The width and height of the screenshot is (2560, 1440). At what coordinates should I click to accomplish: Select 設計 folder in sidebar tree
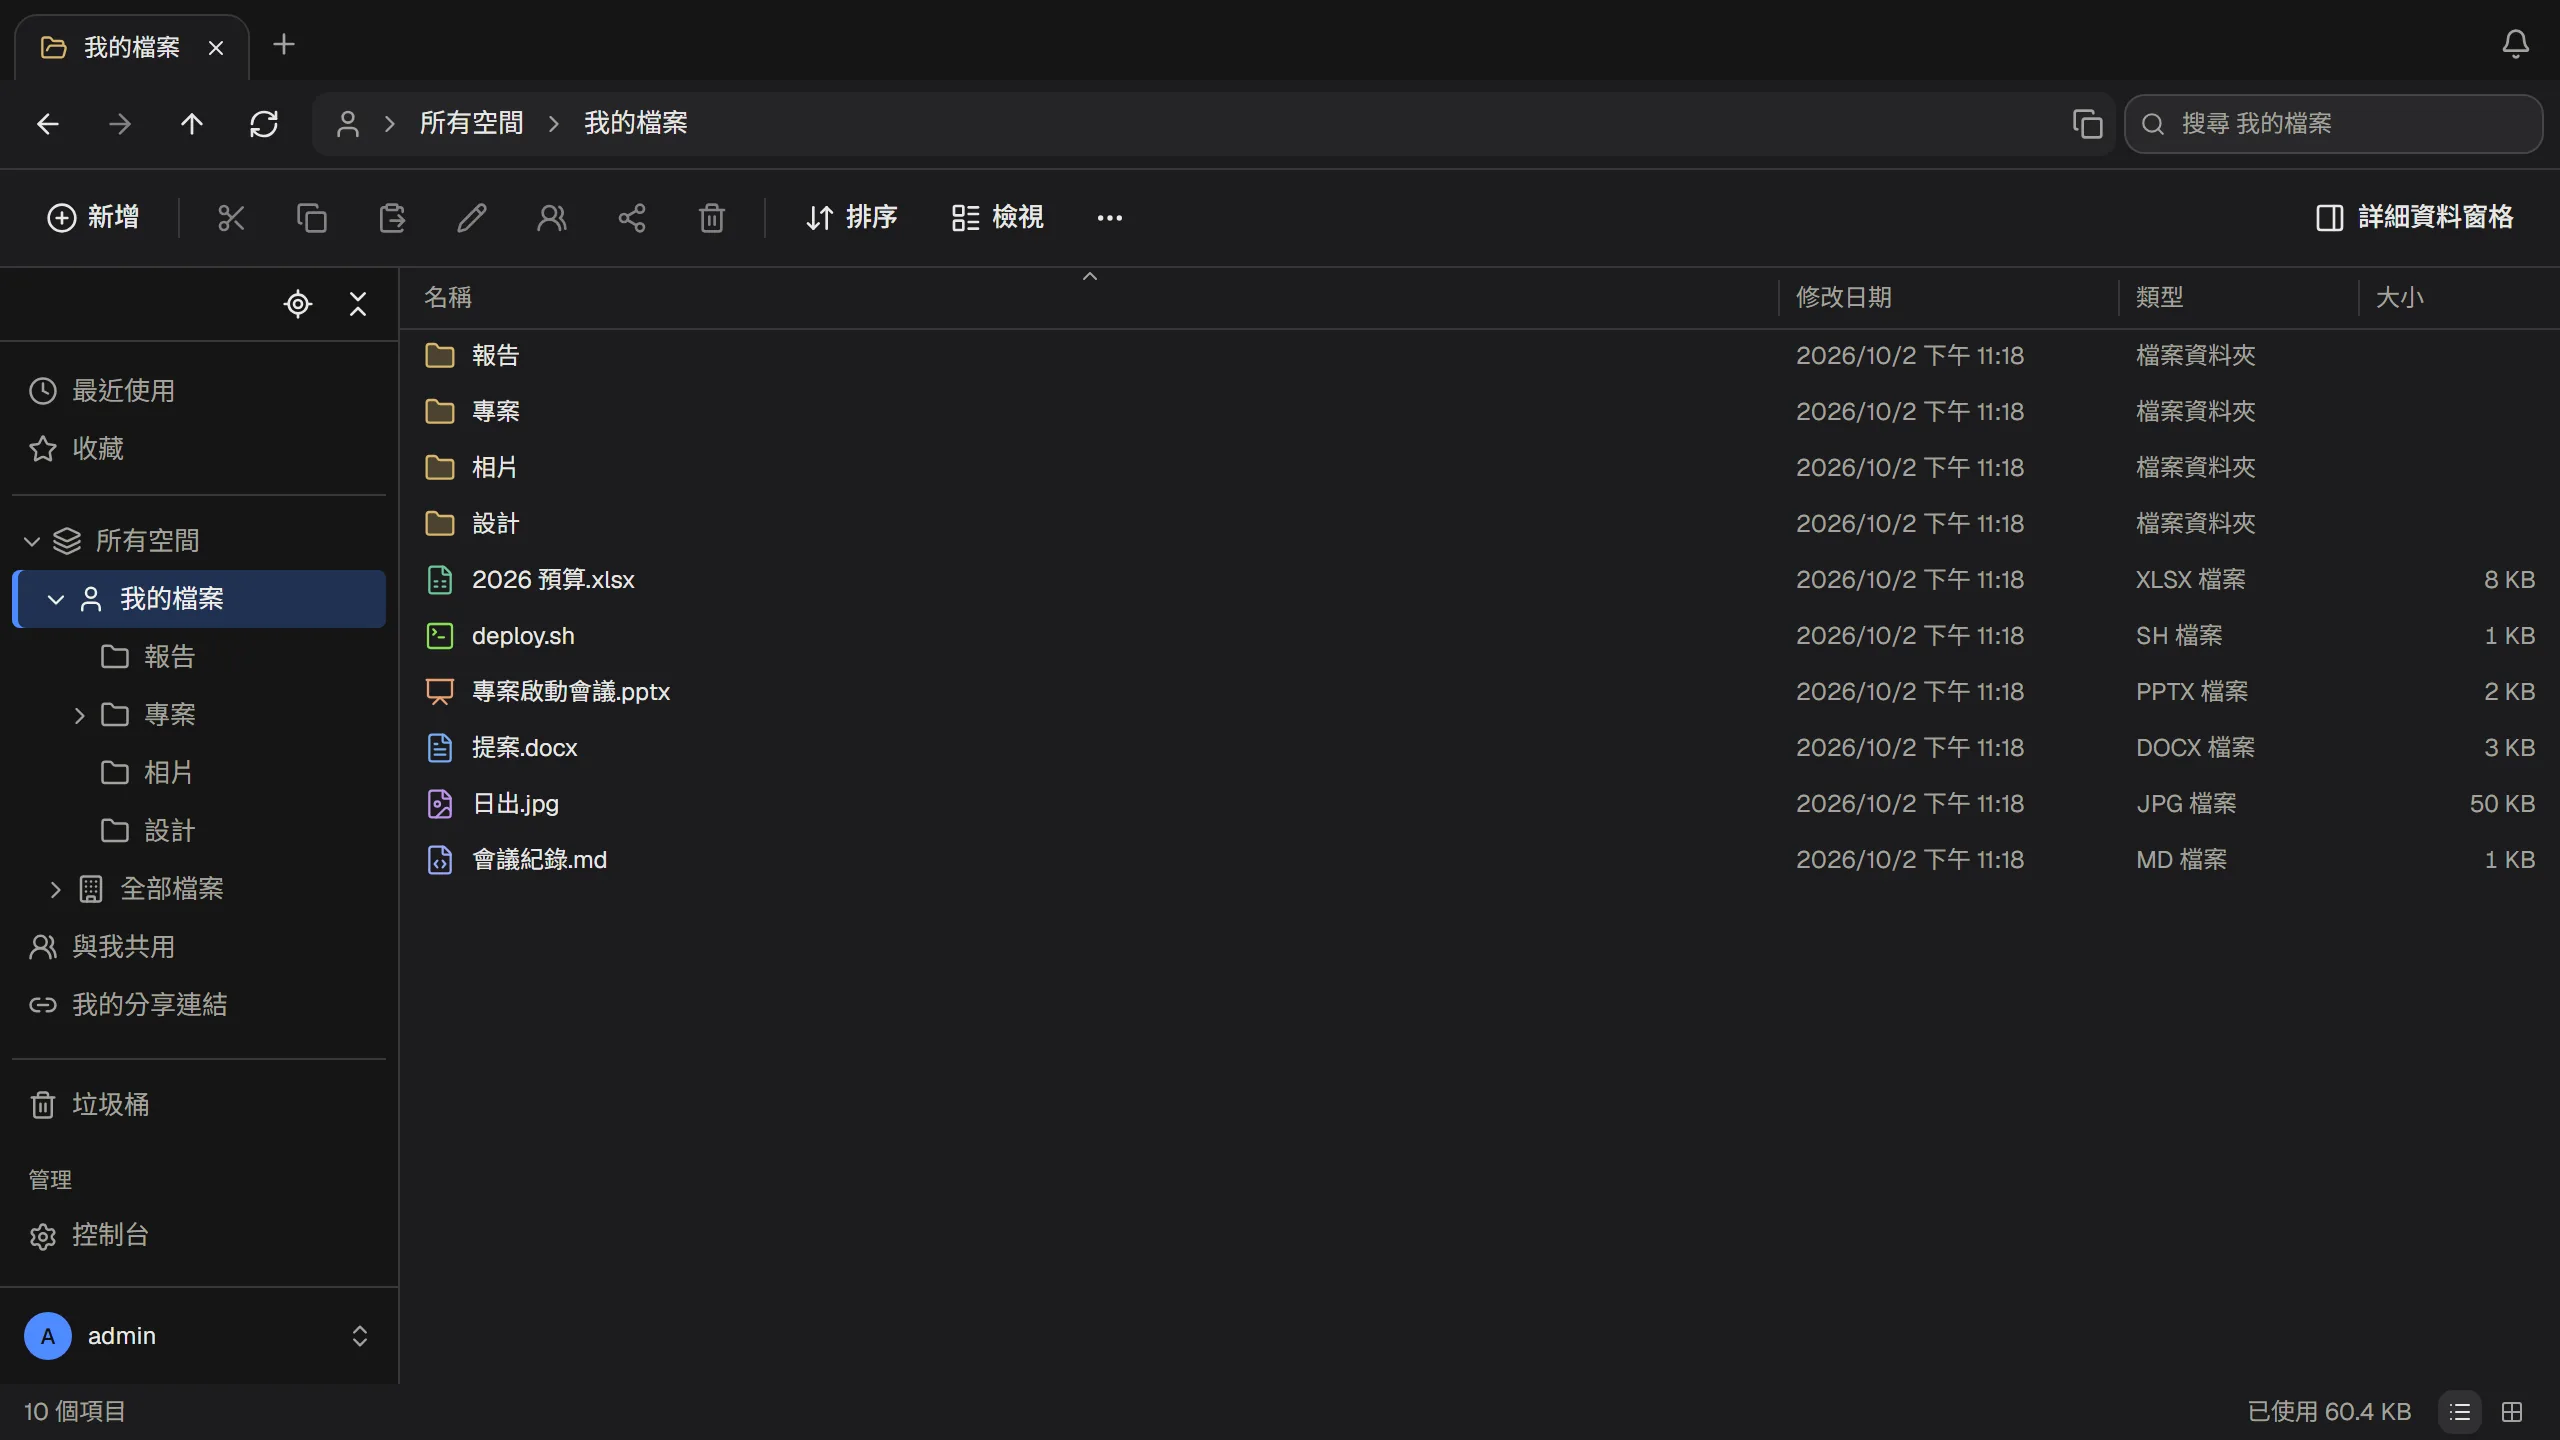(199, 831)
